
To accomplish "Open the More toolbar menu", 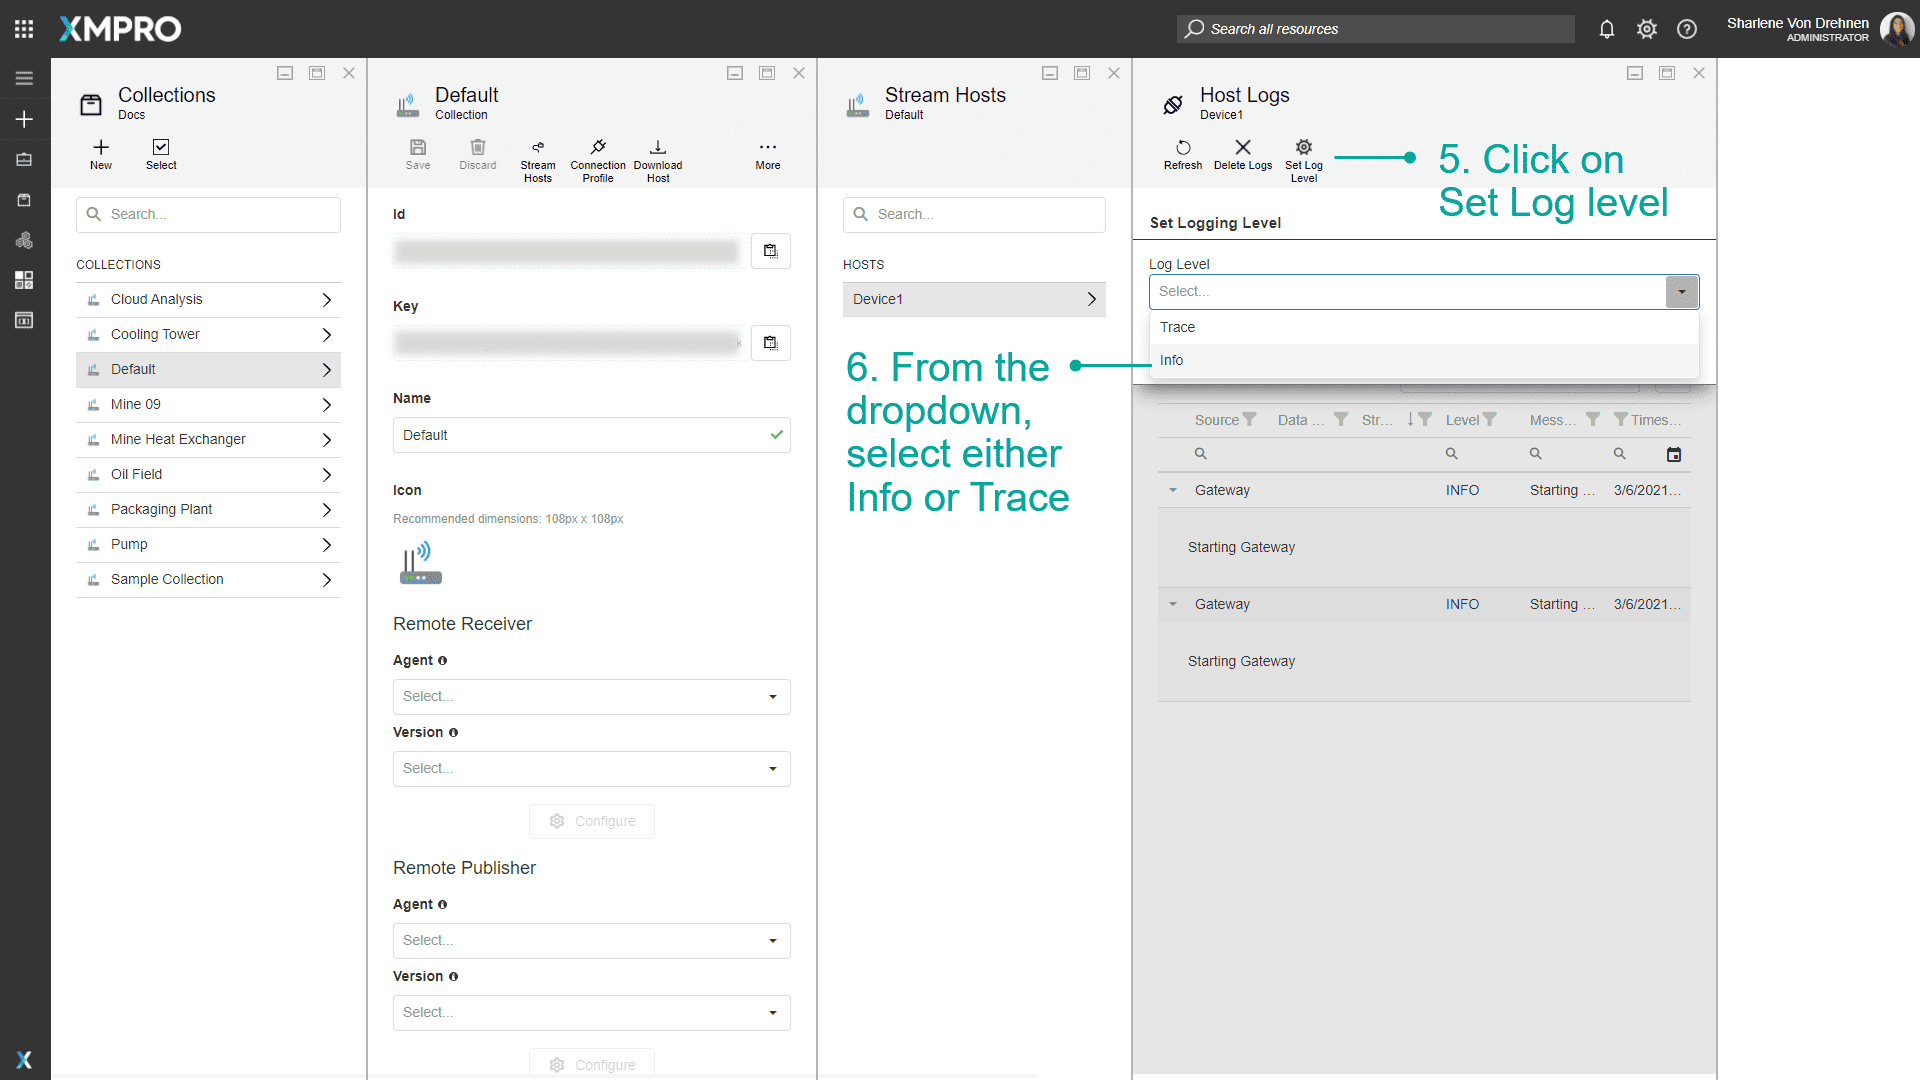I will pyautogui.click(x=767, y=148).
